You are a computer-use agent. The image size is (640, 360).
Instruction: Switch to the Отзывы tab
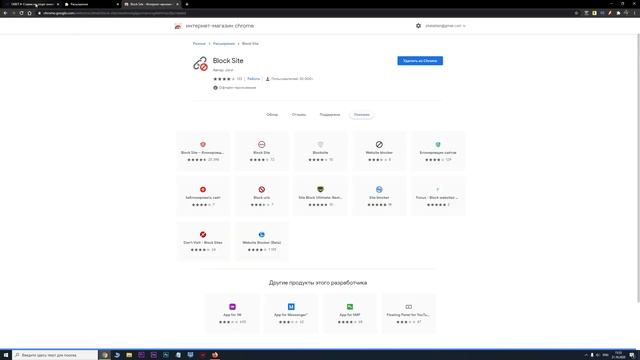coord(299,115)
